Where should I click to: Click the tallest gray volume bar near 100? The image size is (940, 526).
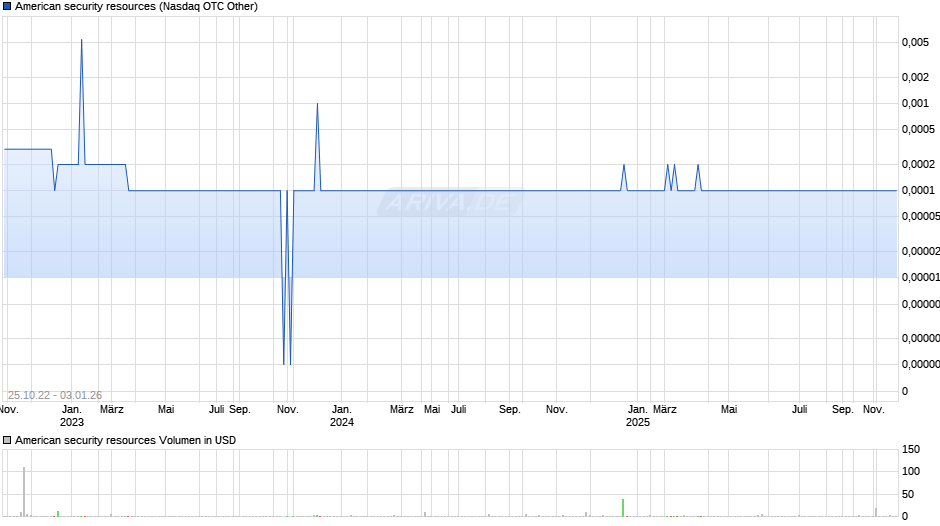point(24,491)
